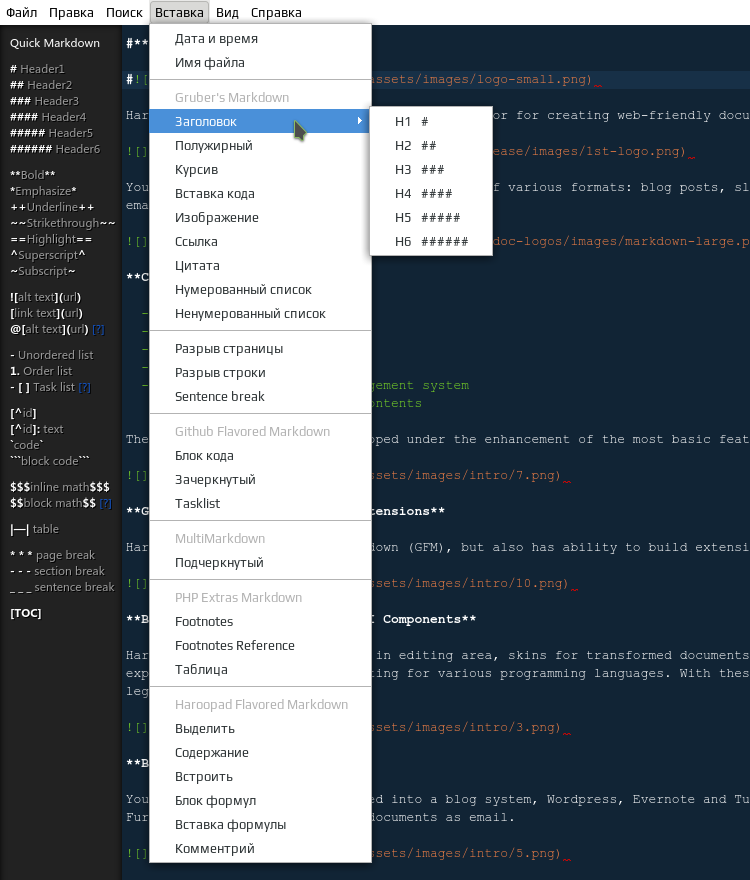Image resolution: width=750 pixels, height=880 pixels.
Task: Open the Вид menu in menu bar
Action: click(x=227, y=12)
